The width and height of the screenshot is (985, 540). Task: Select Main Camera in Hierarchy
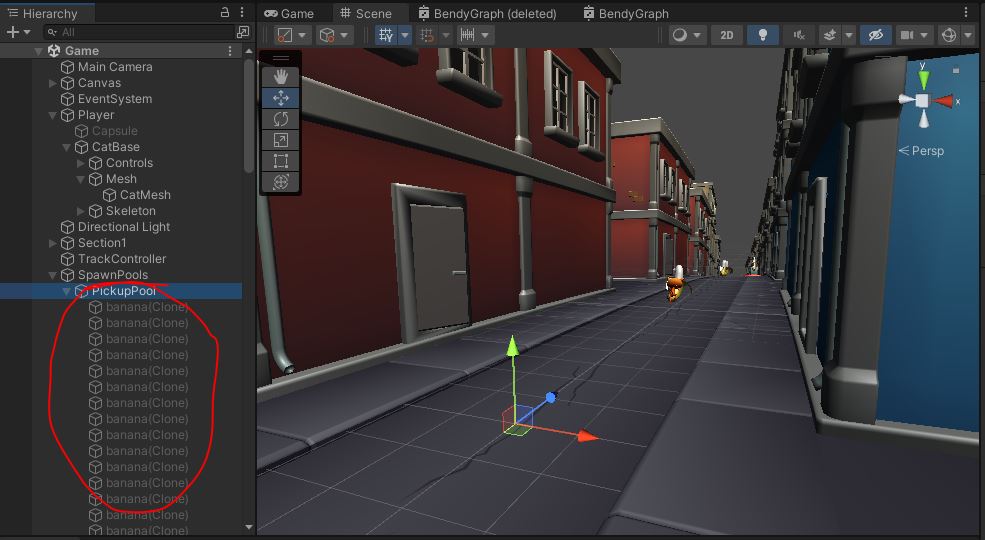coord(115,67)
